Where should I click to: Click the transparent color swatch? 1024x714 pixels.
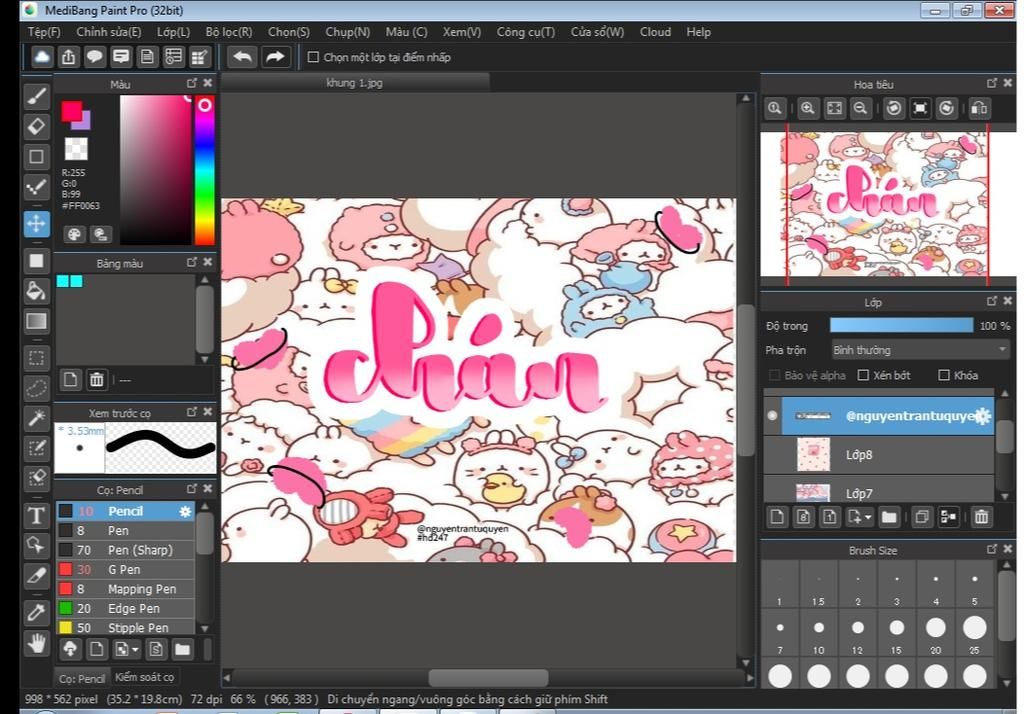(x=76, y=149)
